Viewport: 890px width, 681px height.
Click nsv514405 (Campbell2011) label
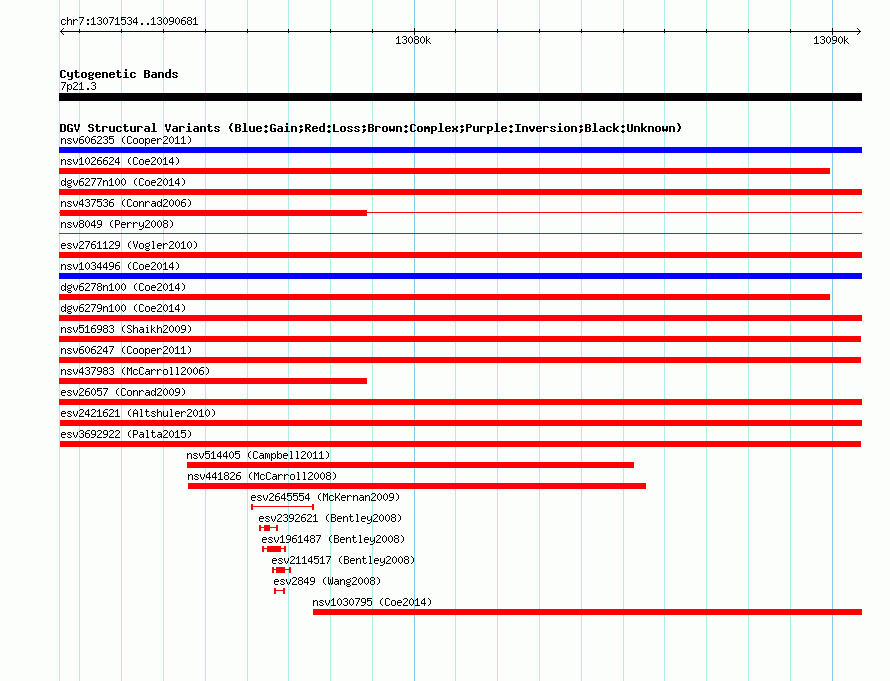pyautogui.click(x=258, y=455)
